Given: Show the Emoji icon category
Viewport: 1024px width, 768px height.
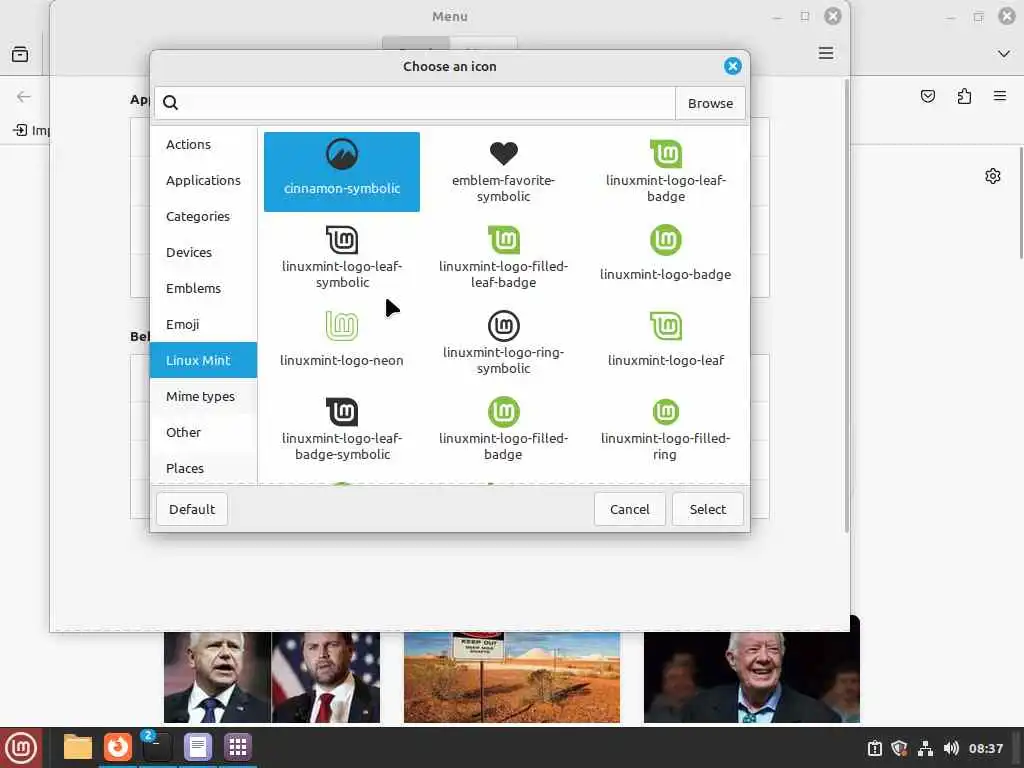Looking at the screenshot, I should (x=203, y=324).
